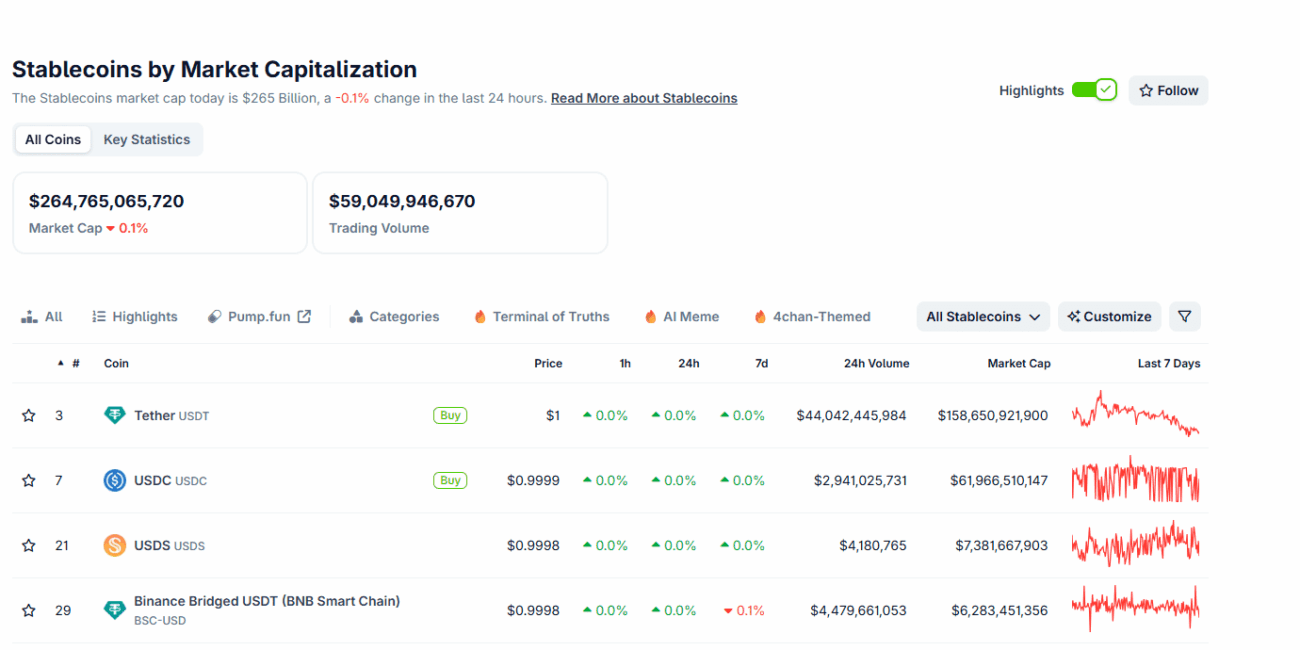
Task: Select the Highlights filter tab
Action: click(x=135, y=316)
